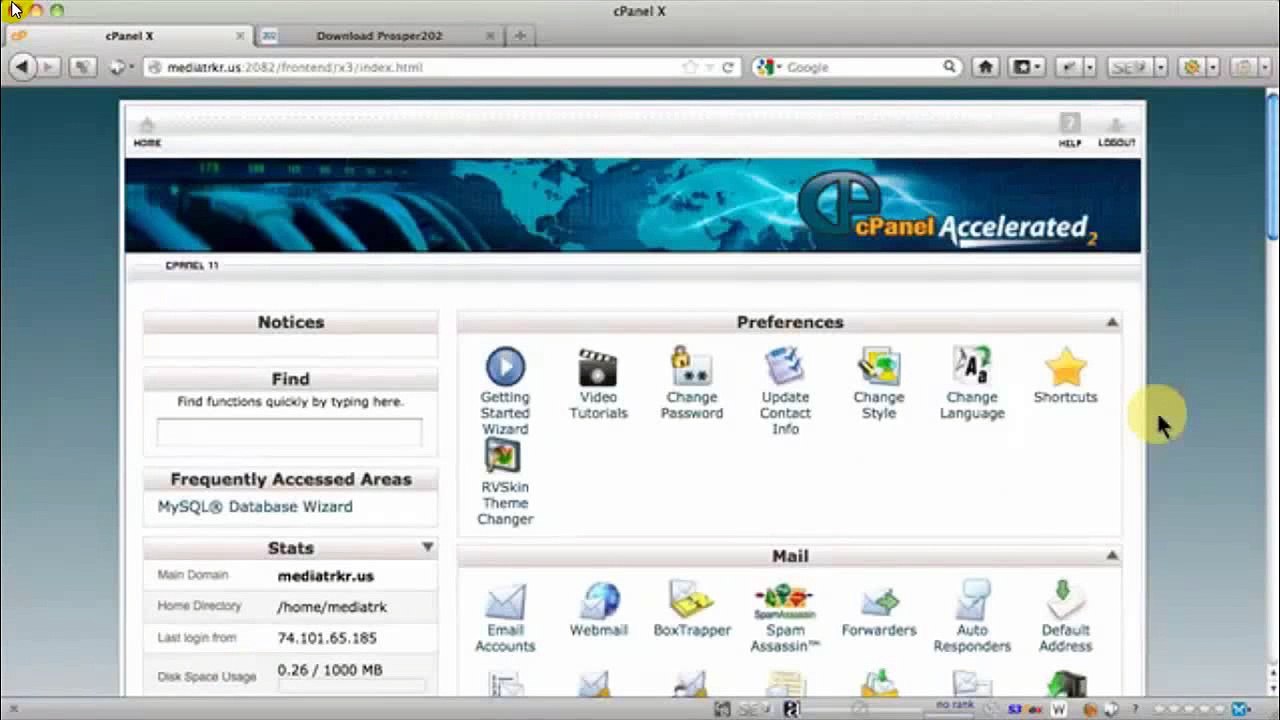Close the cPanel X tab
Image resolution: width=1280 pixels, height=720 pixels.
[x=240, y=36]
